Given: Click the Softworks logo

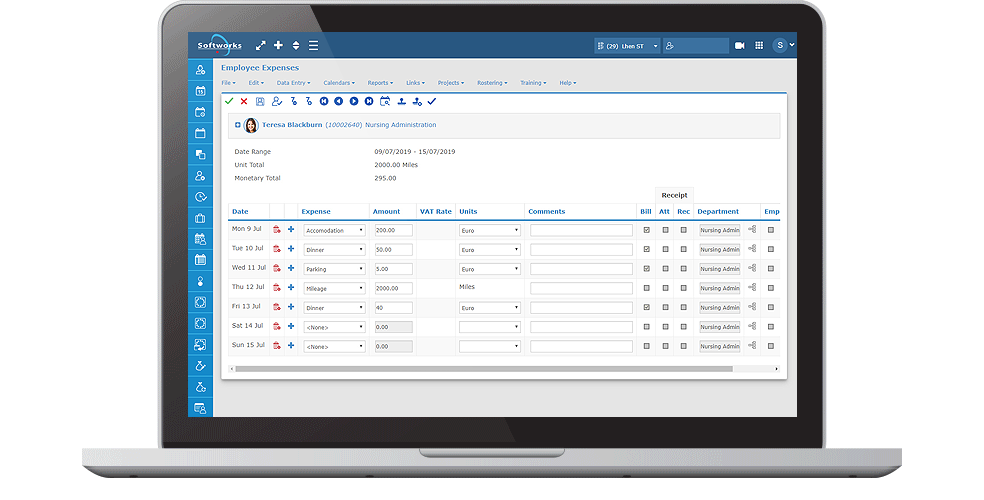Looking at the screenshot, I should 219,45.
